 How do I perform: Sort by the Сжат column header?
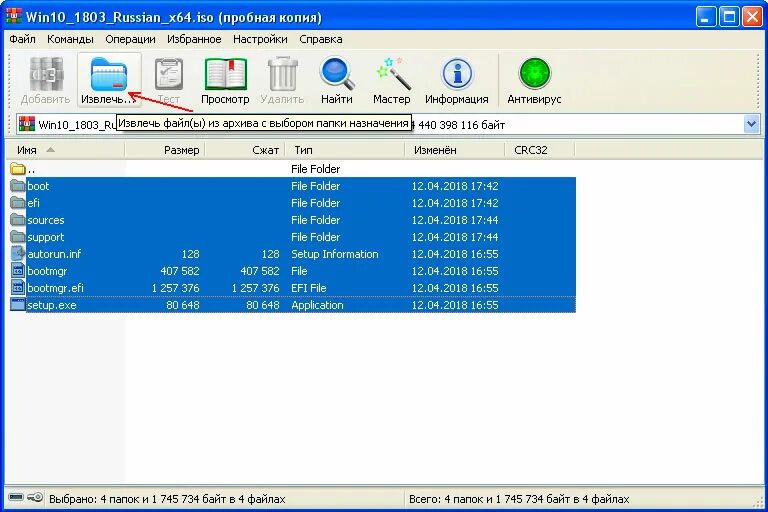244,150
